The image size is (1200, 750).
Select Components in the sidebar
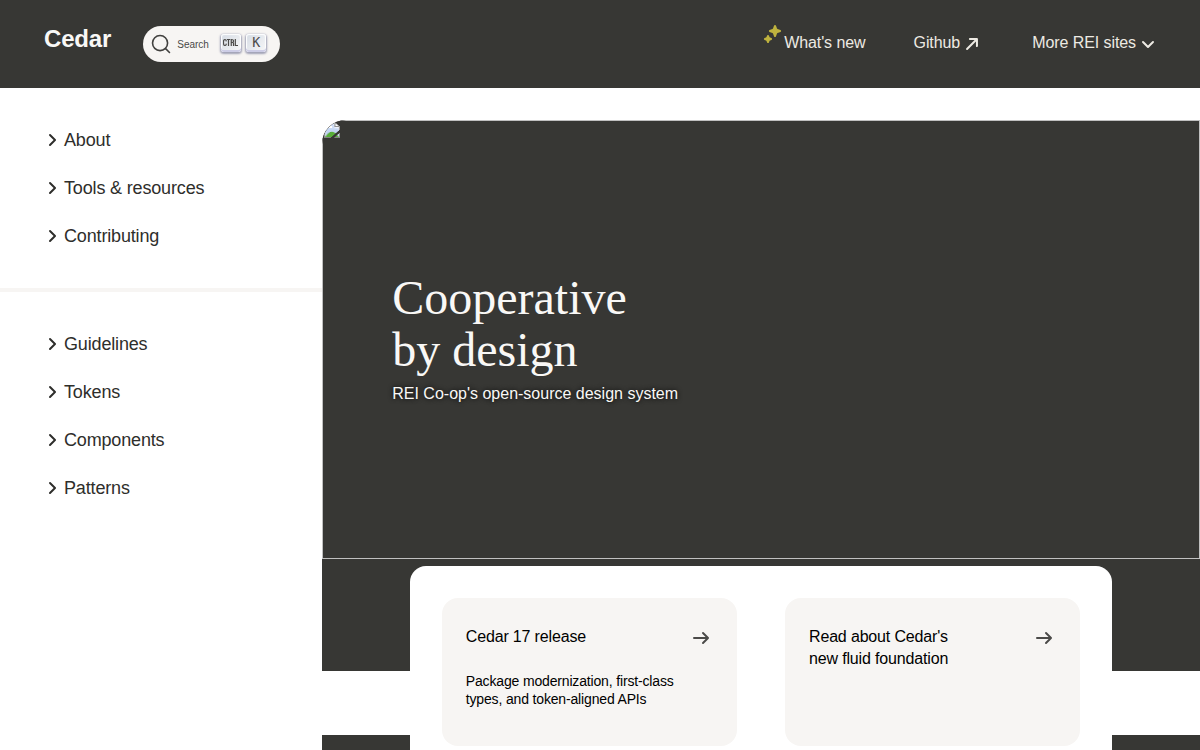click(114, 440)
